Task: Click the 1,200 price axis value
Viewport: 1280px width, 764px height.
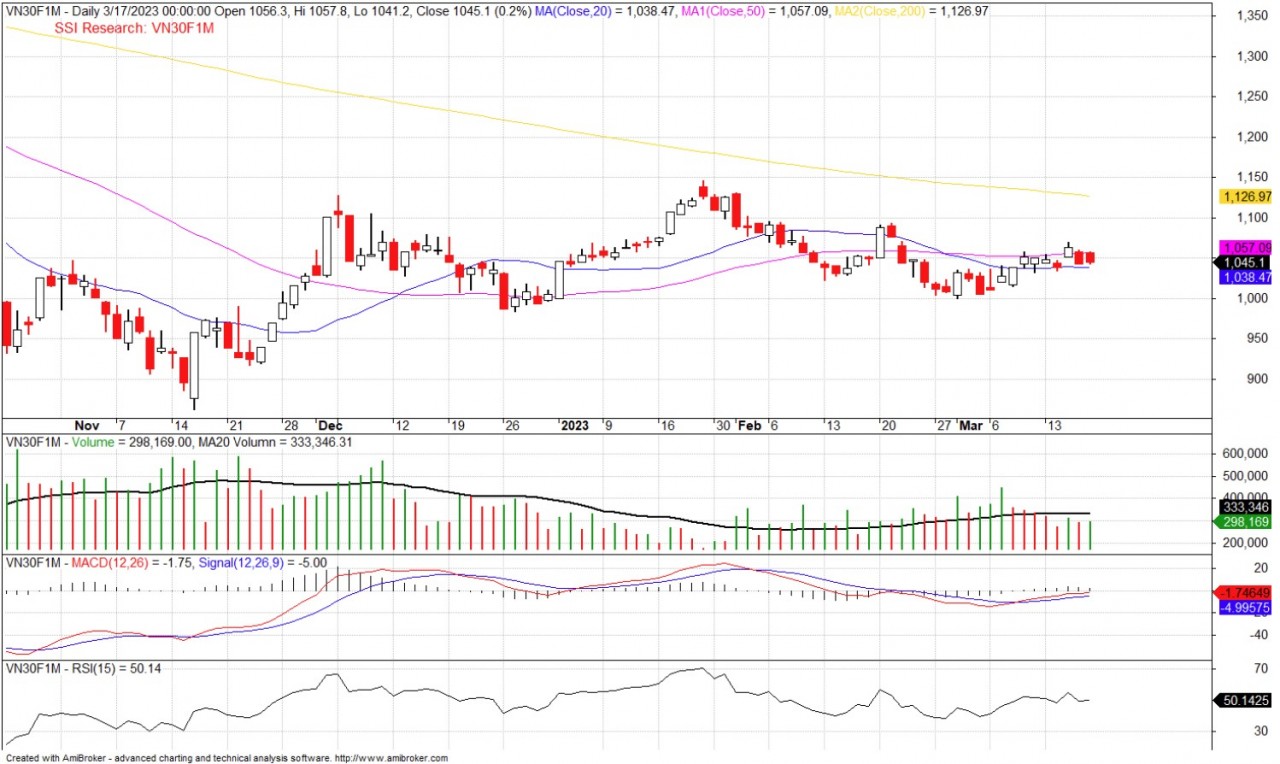Action: [x=1251, y=137]
